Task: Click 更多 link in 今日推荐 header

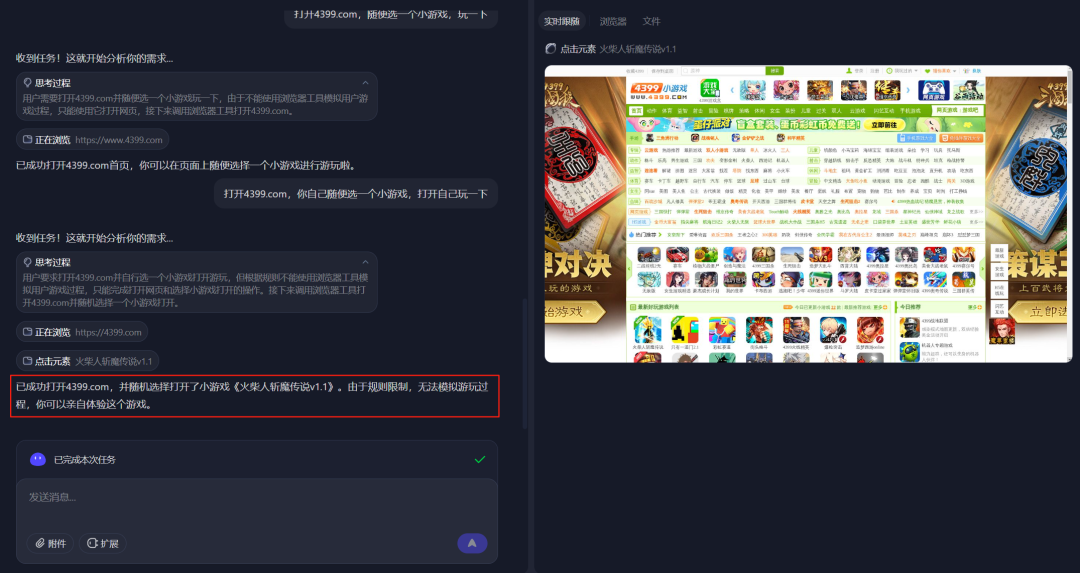Action: (x=975, y=307)
